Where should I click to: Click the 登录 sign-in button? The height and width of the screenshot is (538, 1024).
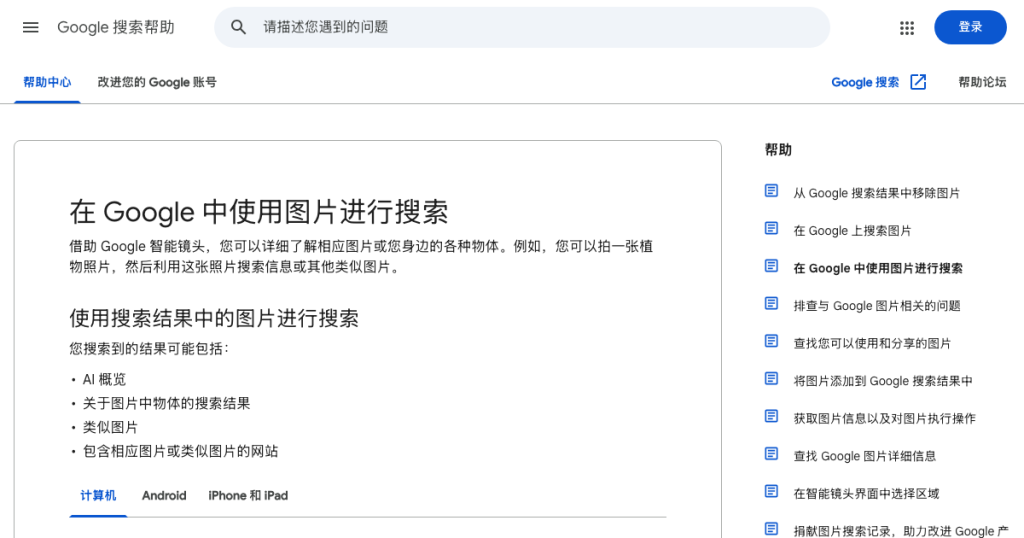970,27
